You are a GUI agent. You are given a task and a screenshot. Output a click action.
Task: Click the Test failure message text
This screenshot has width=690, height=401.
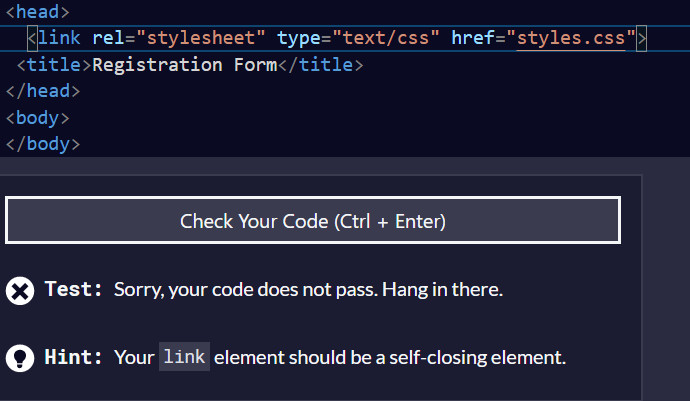(x=308, y=290)
